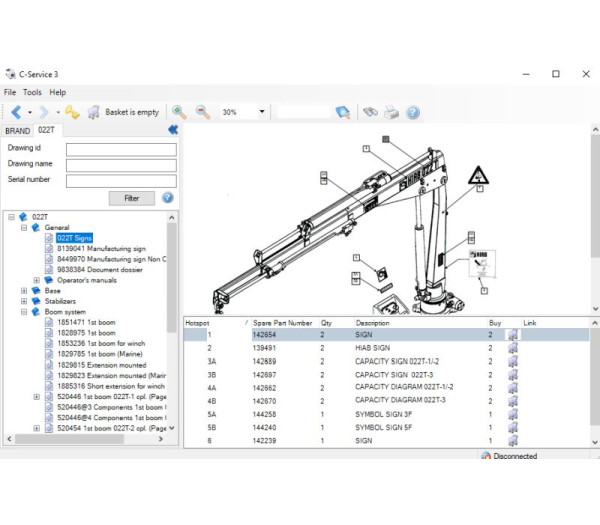Screen dimensions: 600x525
Task: Expand the Stabilizers tree node
Action: click(24, 300)
